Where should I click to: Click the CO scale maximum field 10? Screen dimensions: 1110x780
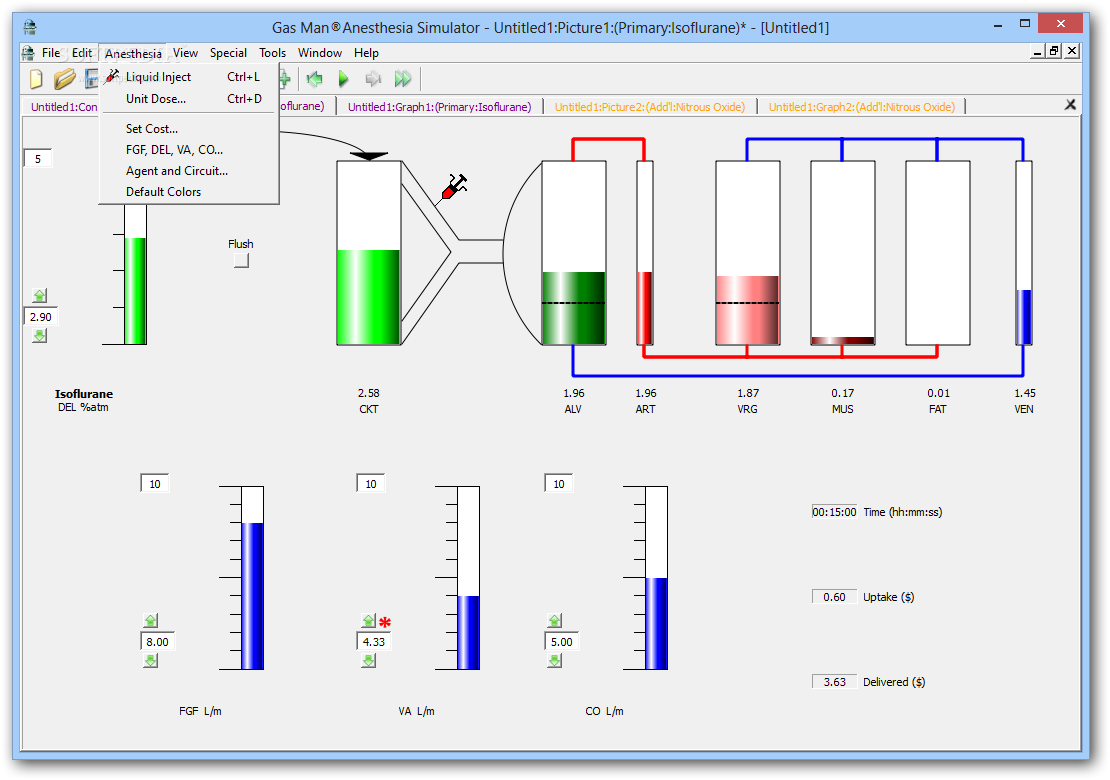point(559,483)
